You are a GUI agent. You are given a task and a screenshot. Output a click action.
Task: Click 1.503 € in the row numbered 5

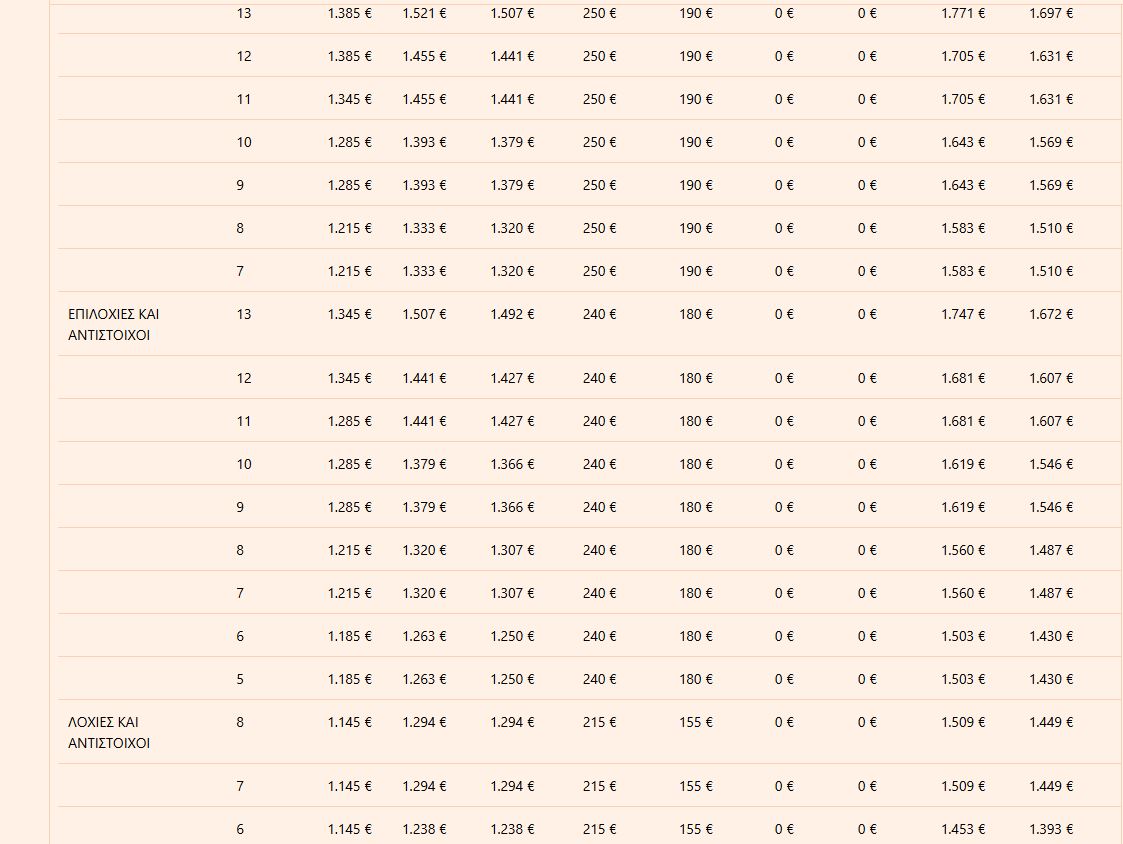click(x=962, y=679)
